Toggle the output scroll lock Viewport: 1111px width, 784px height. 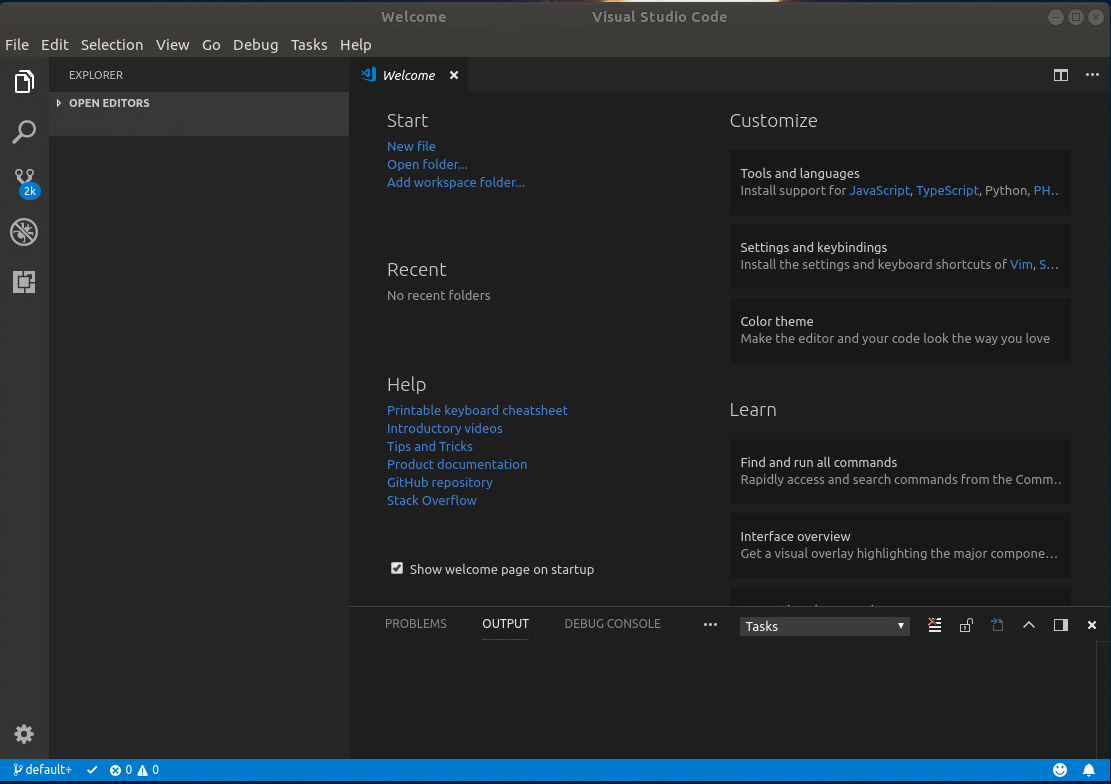[x=965, y=625]
